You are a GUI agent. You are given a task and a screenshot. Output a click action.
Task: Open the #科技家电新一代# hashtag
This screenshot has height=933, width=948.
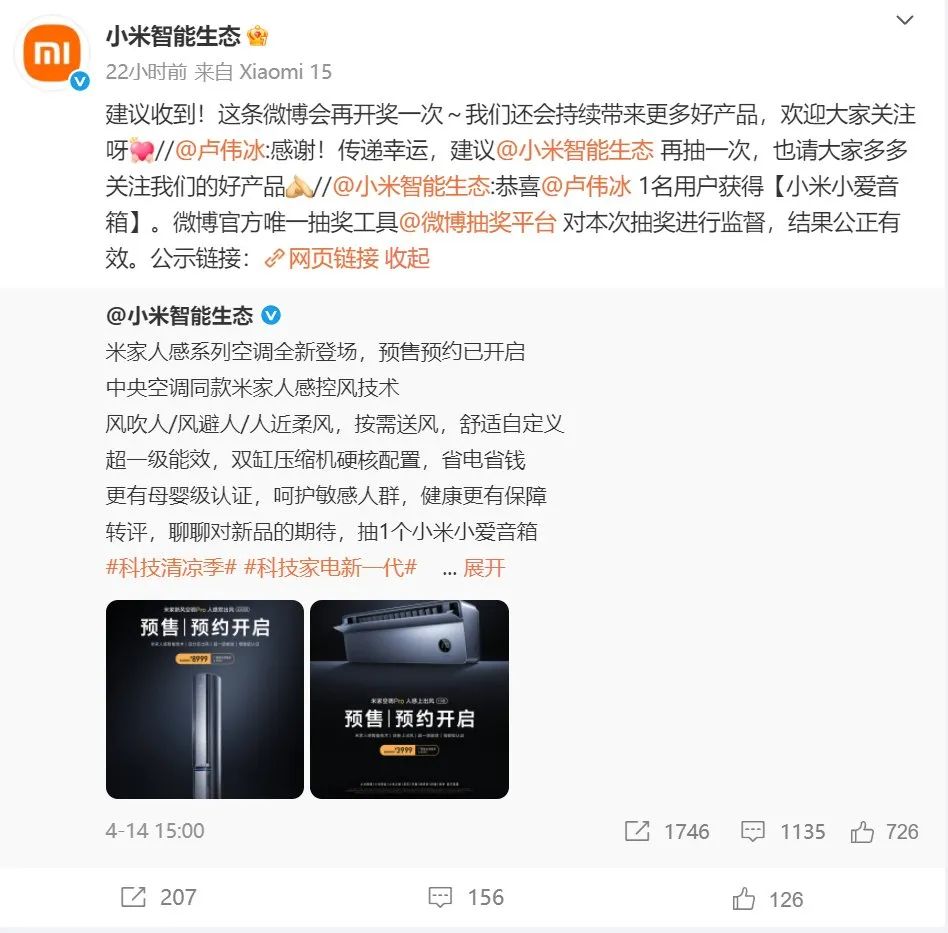point(330,568)
